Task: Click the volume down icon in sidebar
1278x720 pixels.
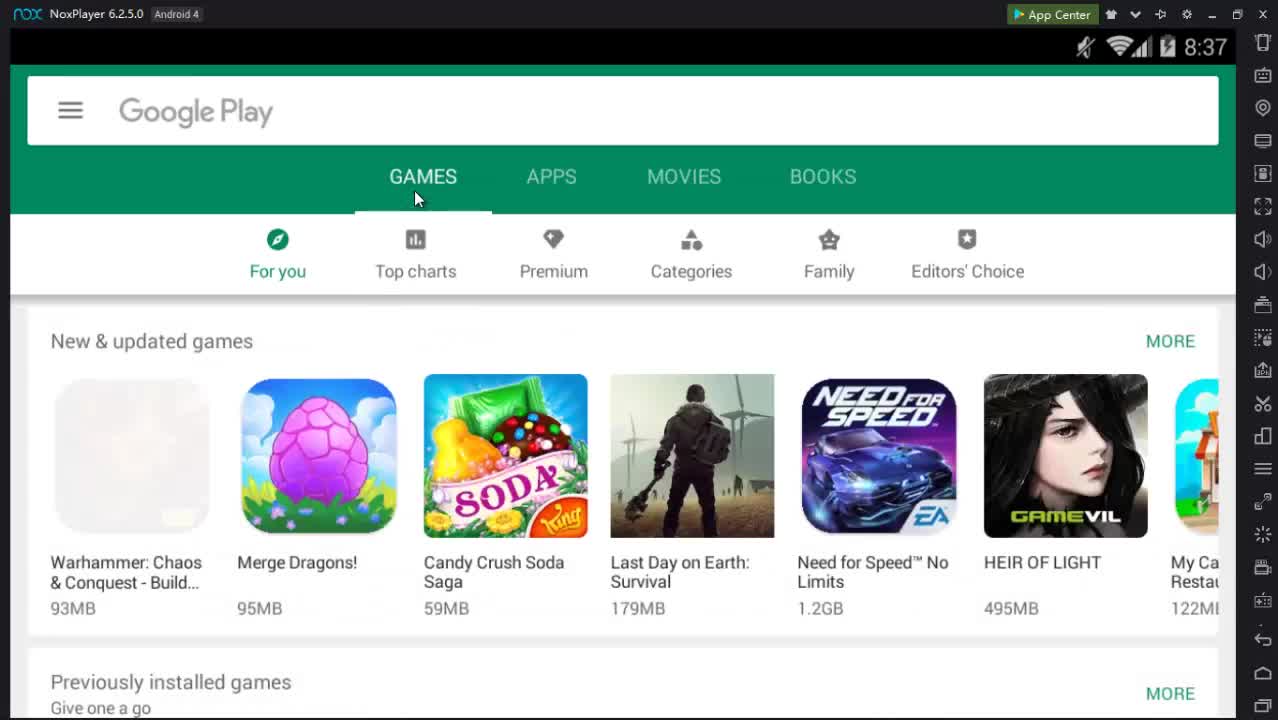Action: 1263,272
